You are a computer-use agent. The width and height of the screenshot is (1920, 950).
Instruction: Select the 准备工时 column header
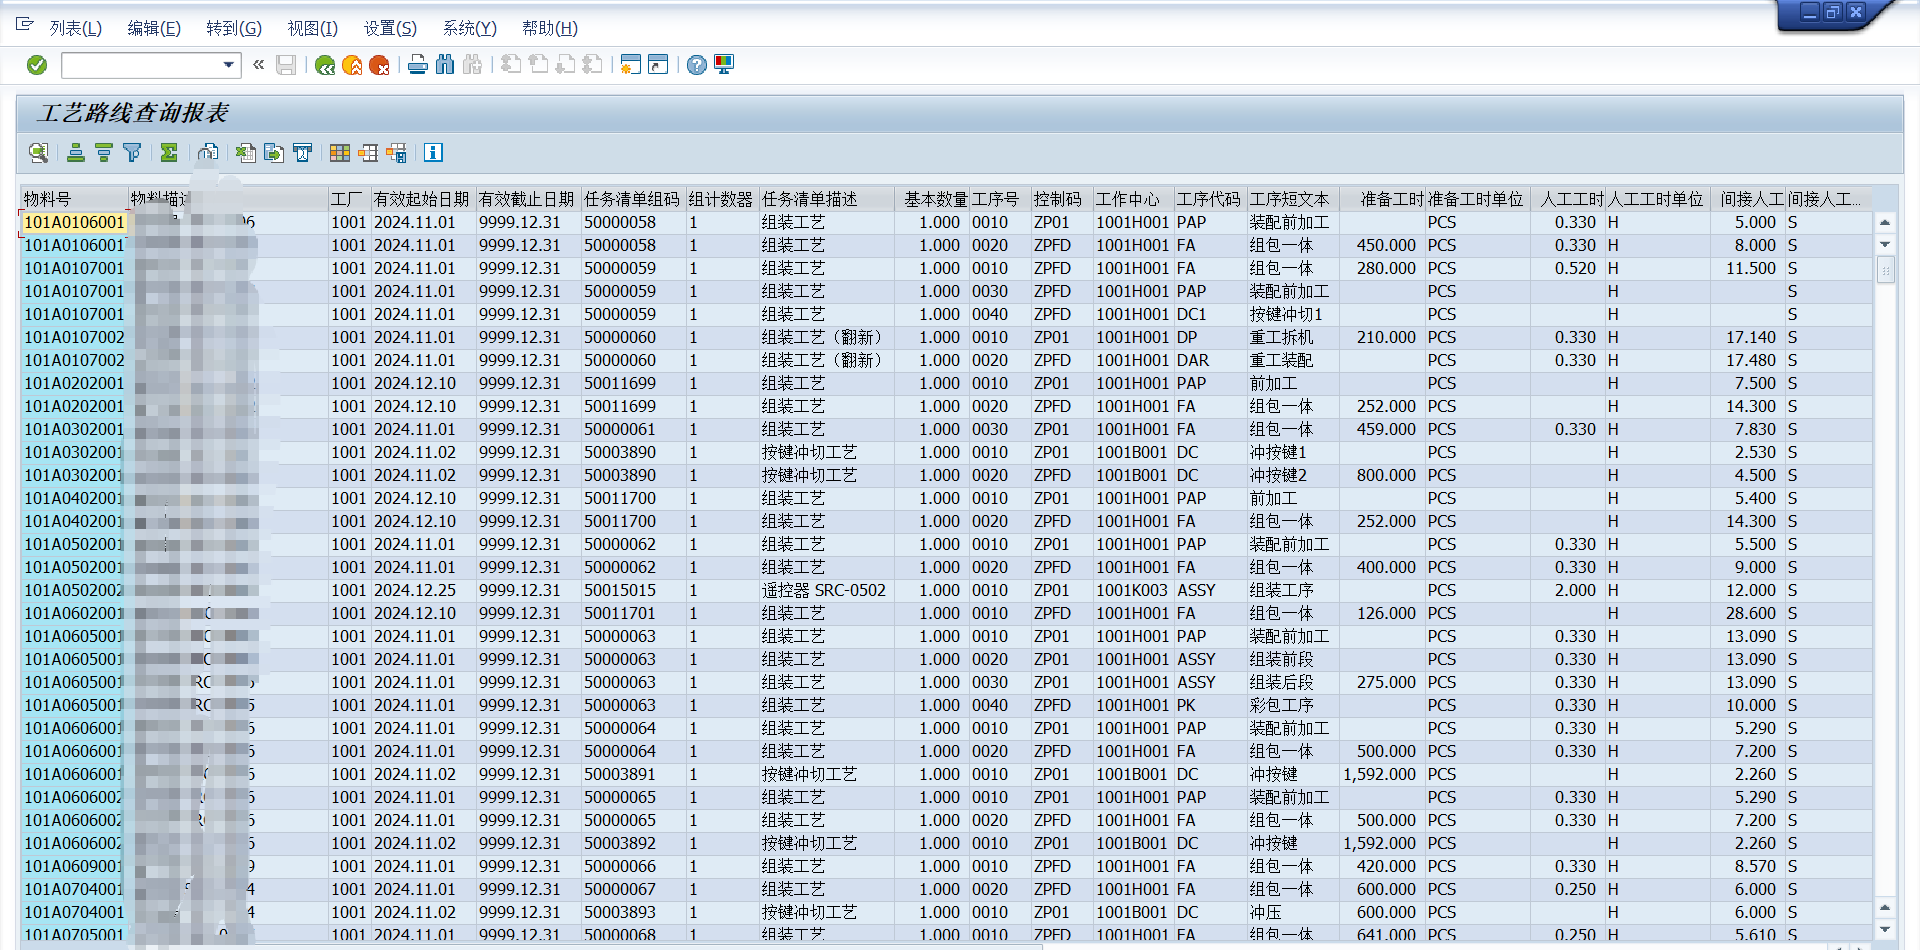click(x=1382, y=199)
